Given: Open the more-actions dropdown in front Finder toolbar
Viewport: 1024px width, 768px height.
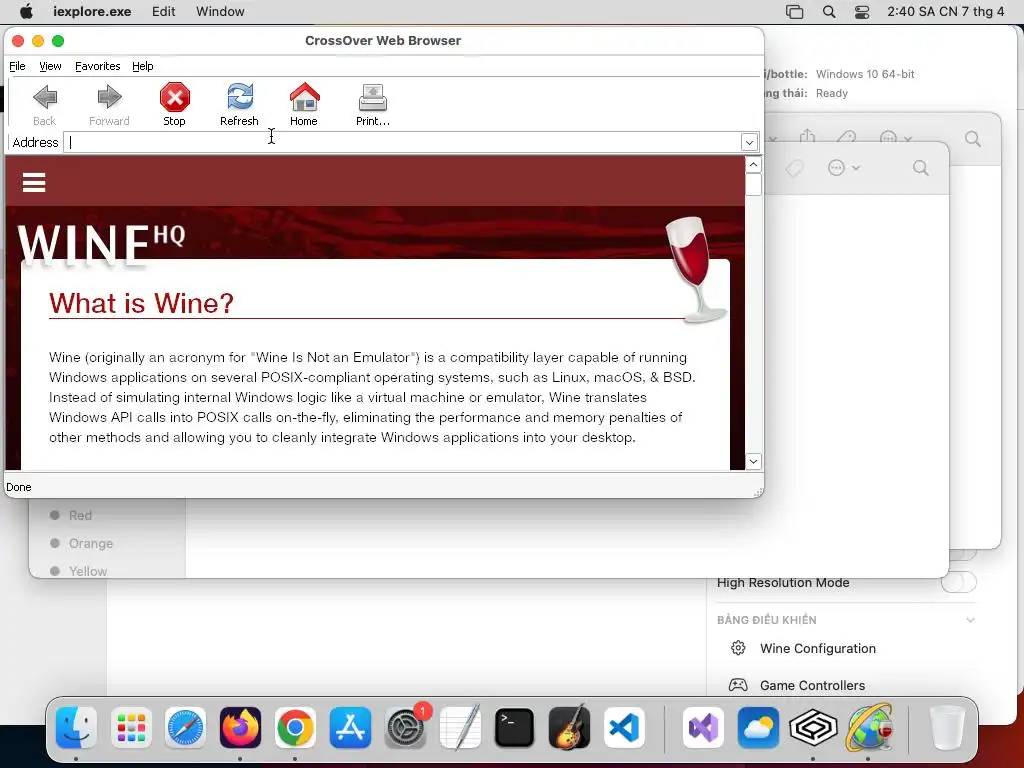Looking at the screenshot, I should pyautogui.click(x=843, y=168).
